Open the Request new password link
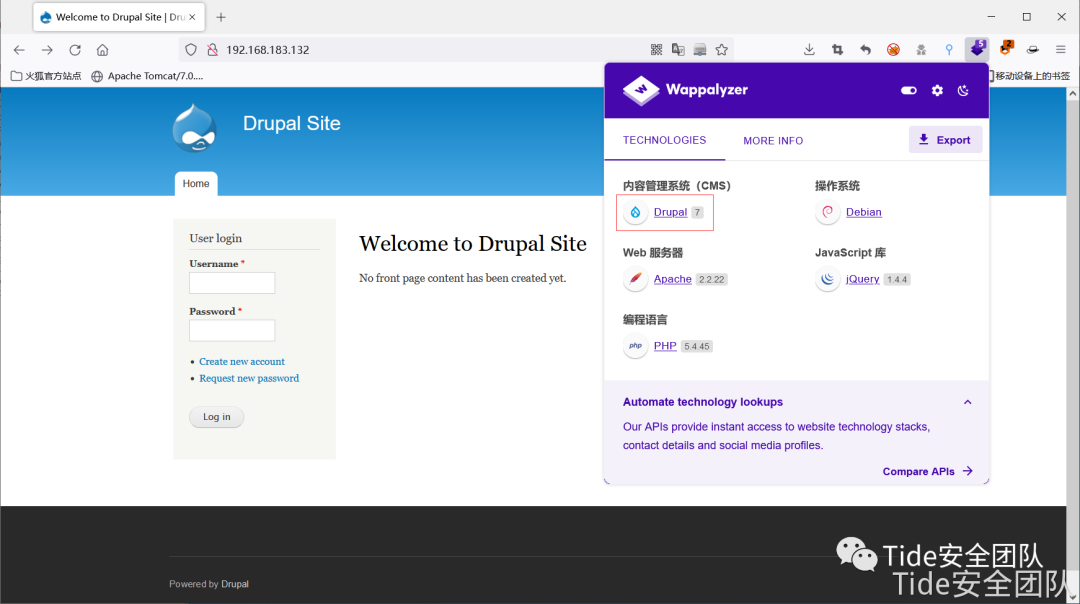 click(x=249, y=378)
